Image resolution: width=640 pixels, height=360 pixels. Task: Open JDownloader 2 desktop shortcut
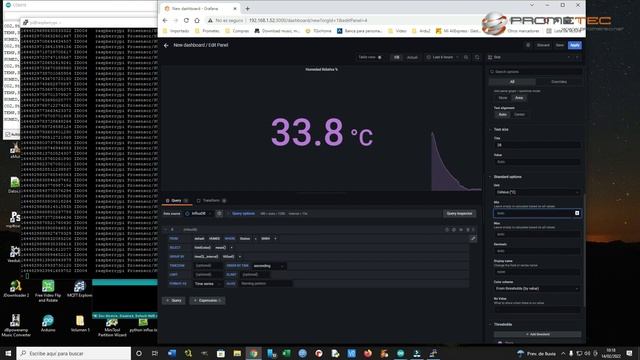point(16,289)
